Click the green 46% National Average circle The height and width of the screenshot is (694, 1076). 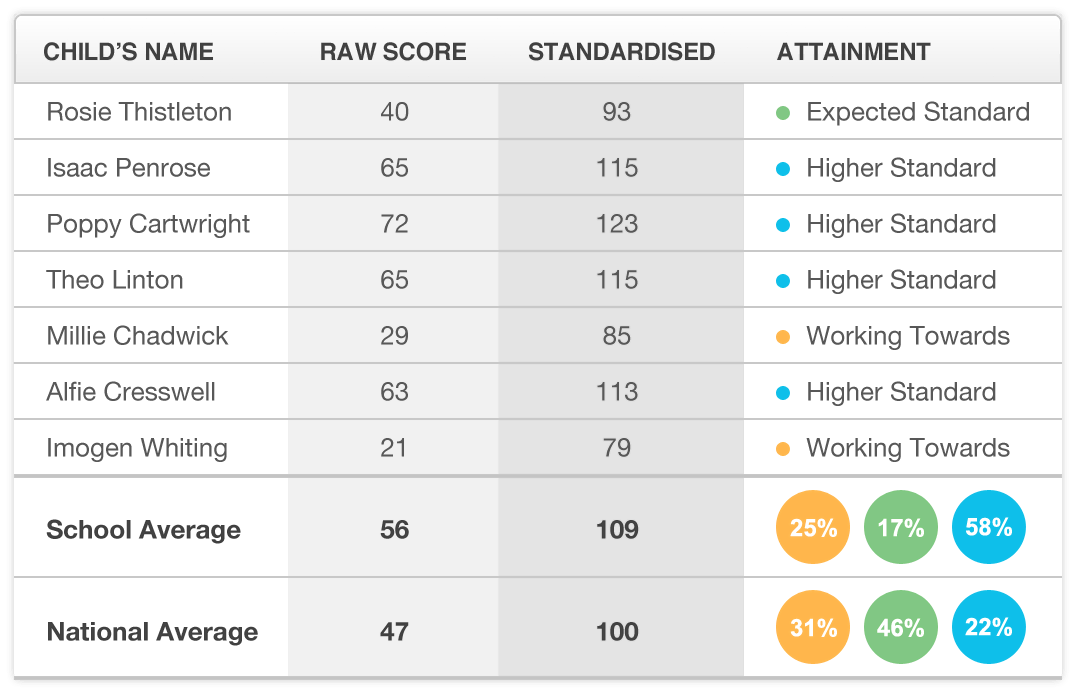tap(901, 628)
